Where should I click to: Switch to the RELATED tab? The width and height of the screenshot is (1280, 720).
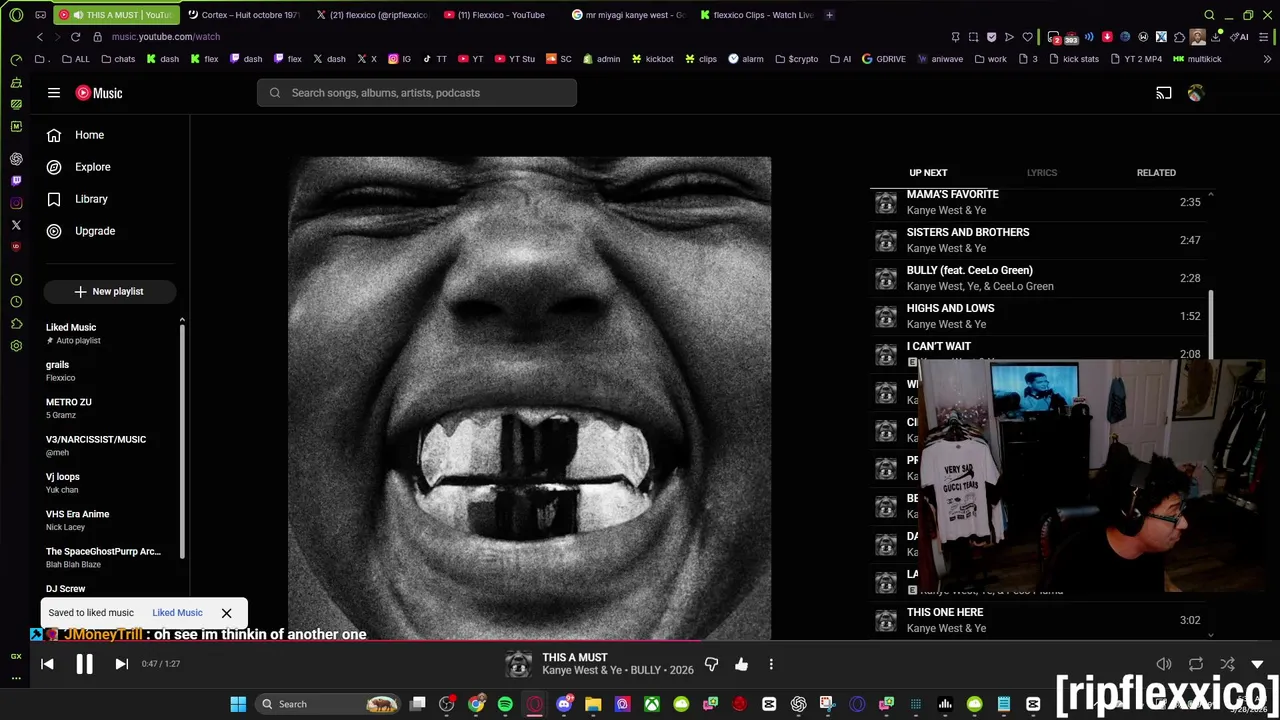(x=1156, y=173)
